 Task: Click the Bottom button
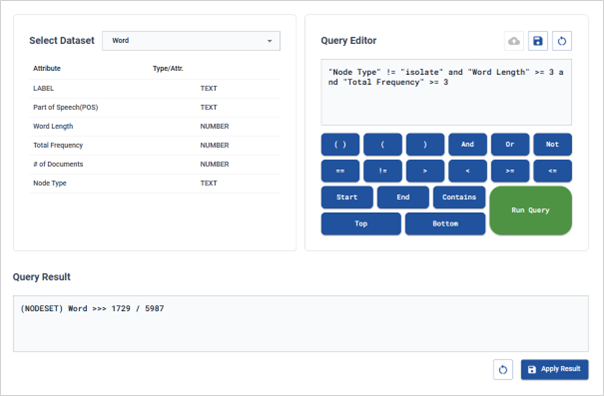[x=445, y=224]
